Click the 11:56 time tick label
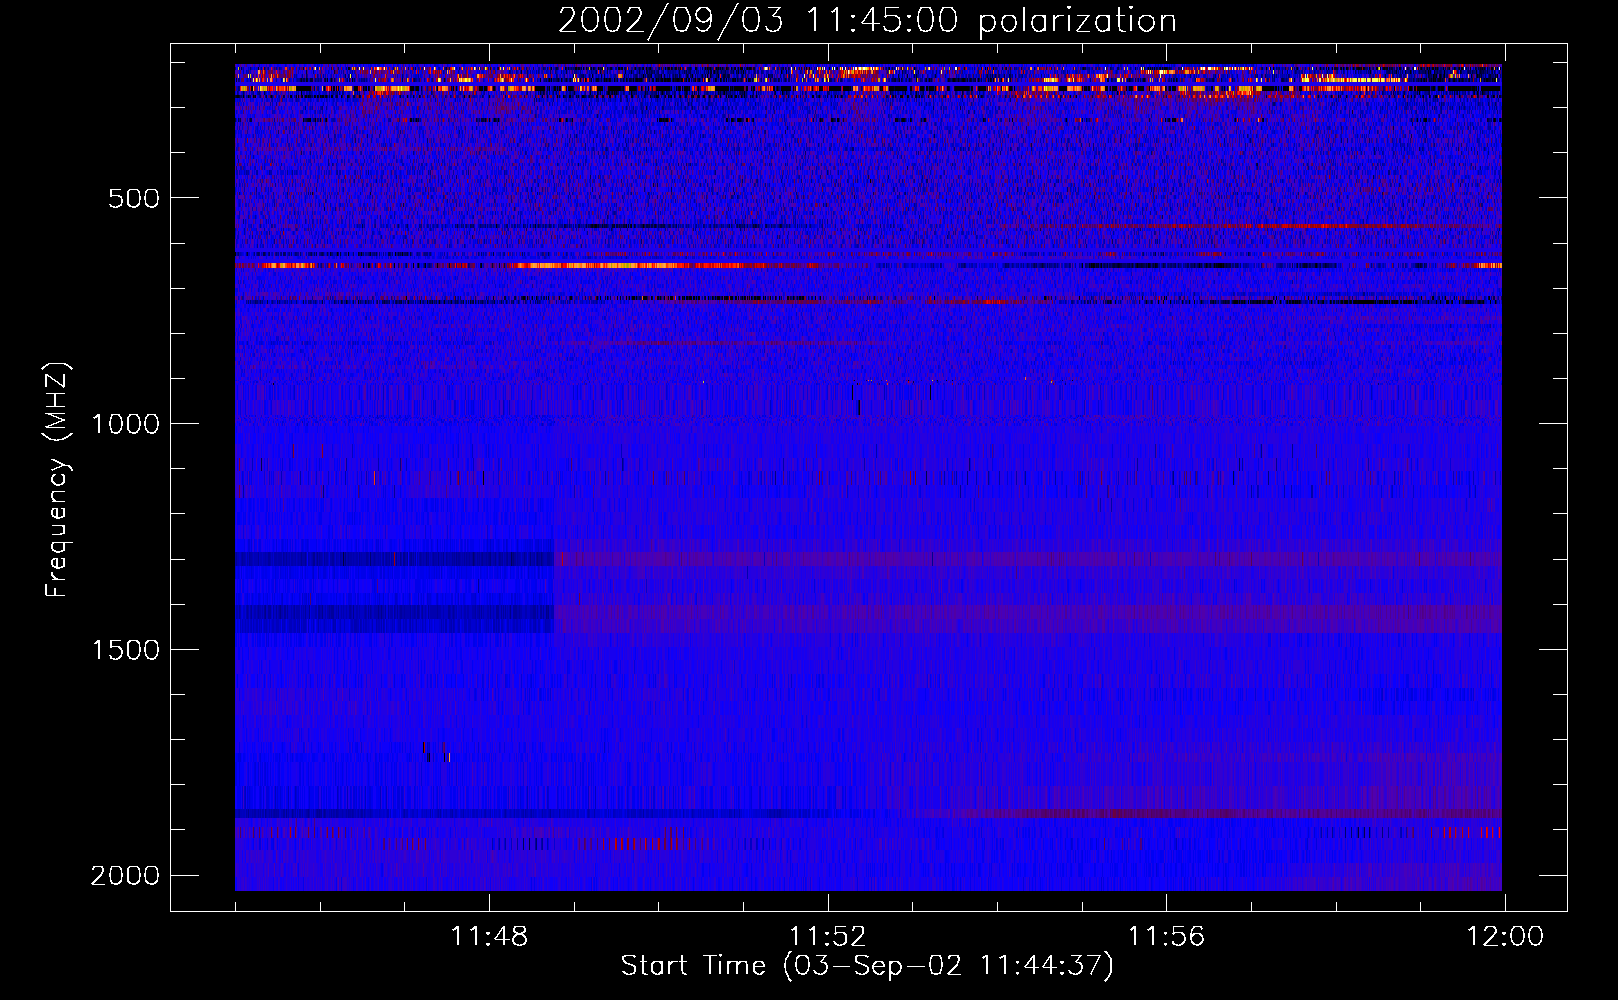The width and height of the screenshot is (1618, 1000). [x=1167, y=937]
